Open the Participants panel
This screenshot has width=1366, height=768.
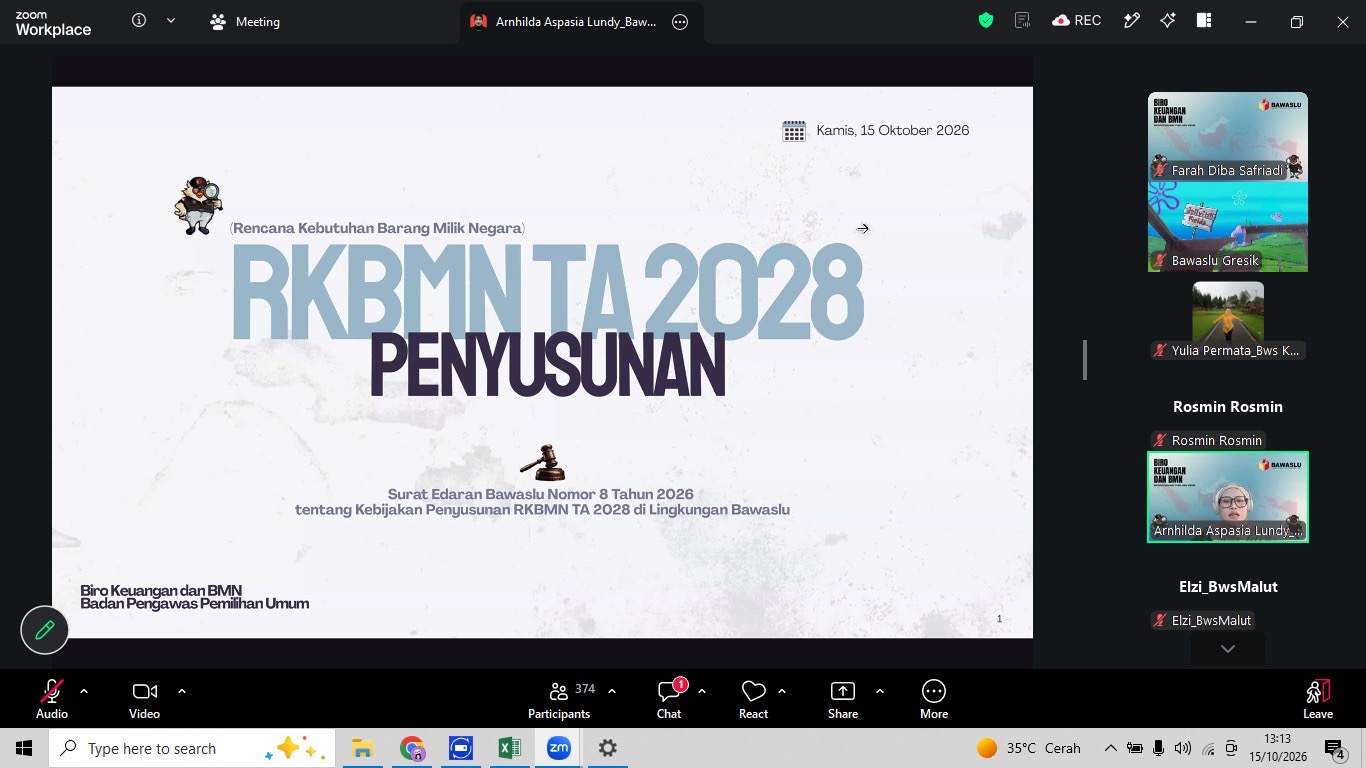(x=560, y=699)
